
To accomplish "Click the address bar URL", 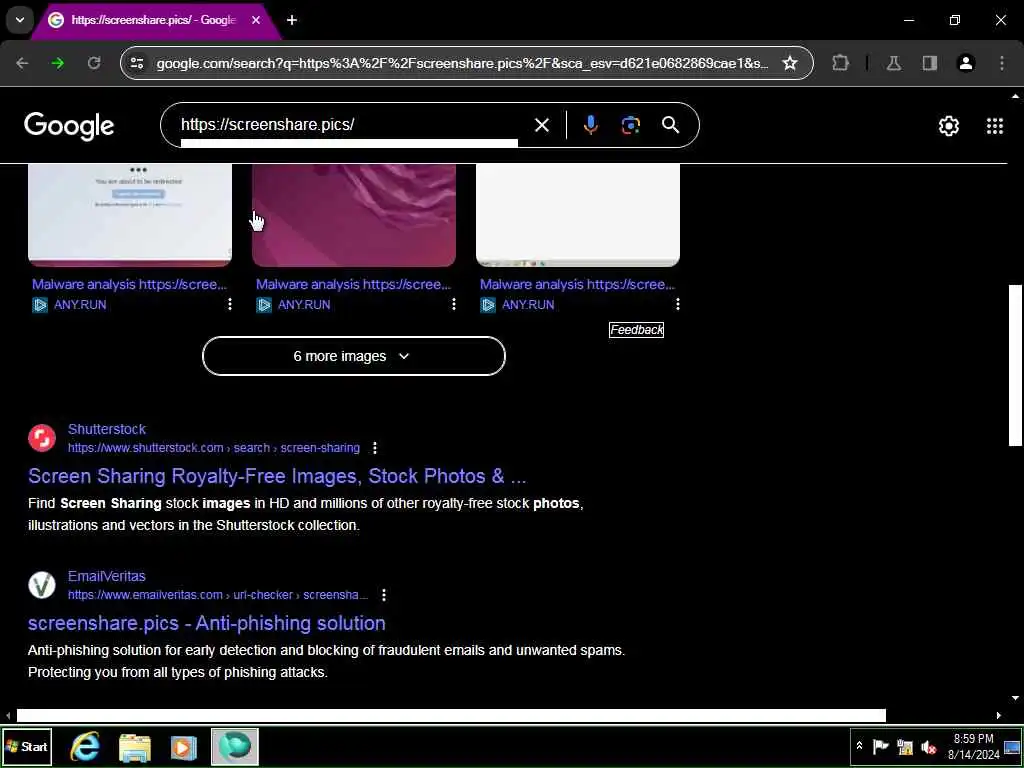I will 462,63.
